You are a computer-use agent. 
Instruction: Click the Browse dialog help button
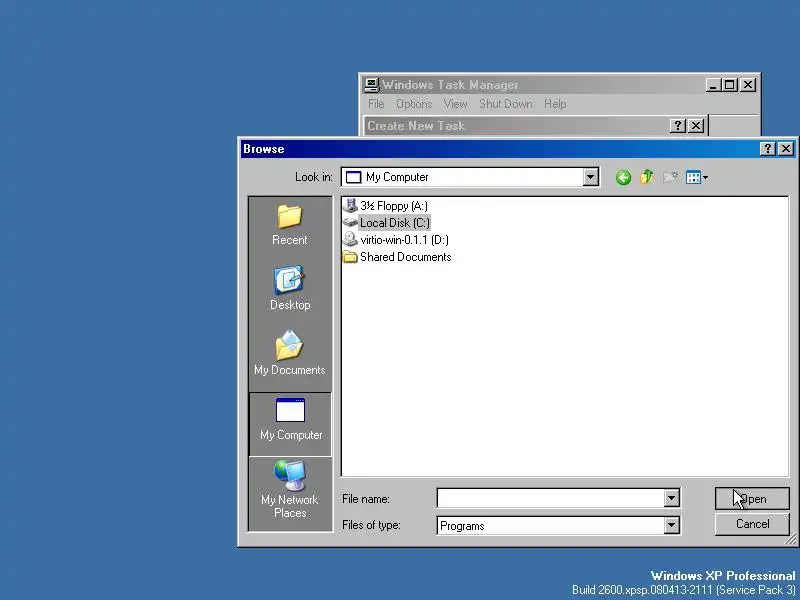(767, 148)
